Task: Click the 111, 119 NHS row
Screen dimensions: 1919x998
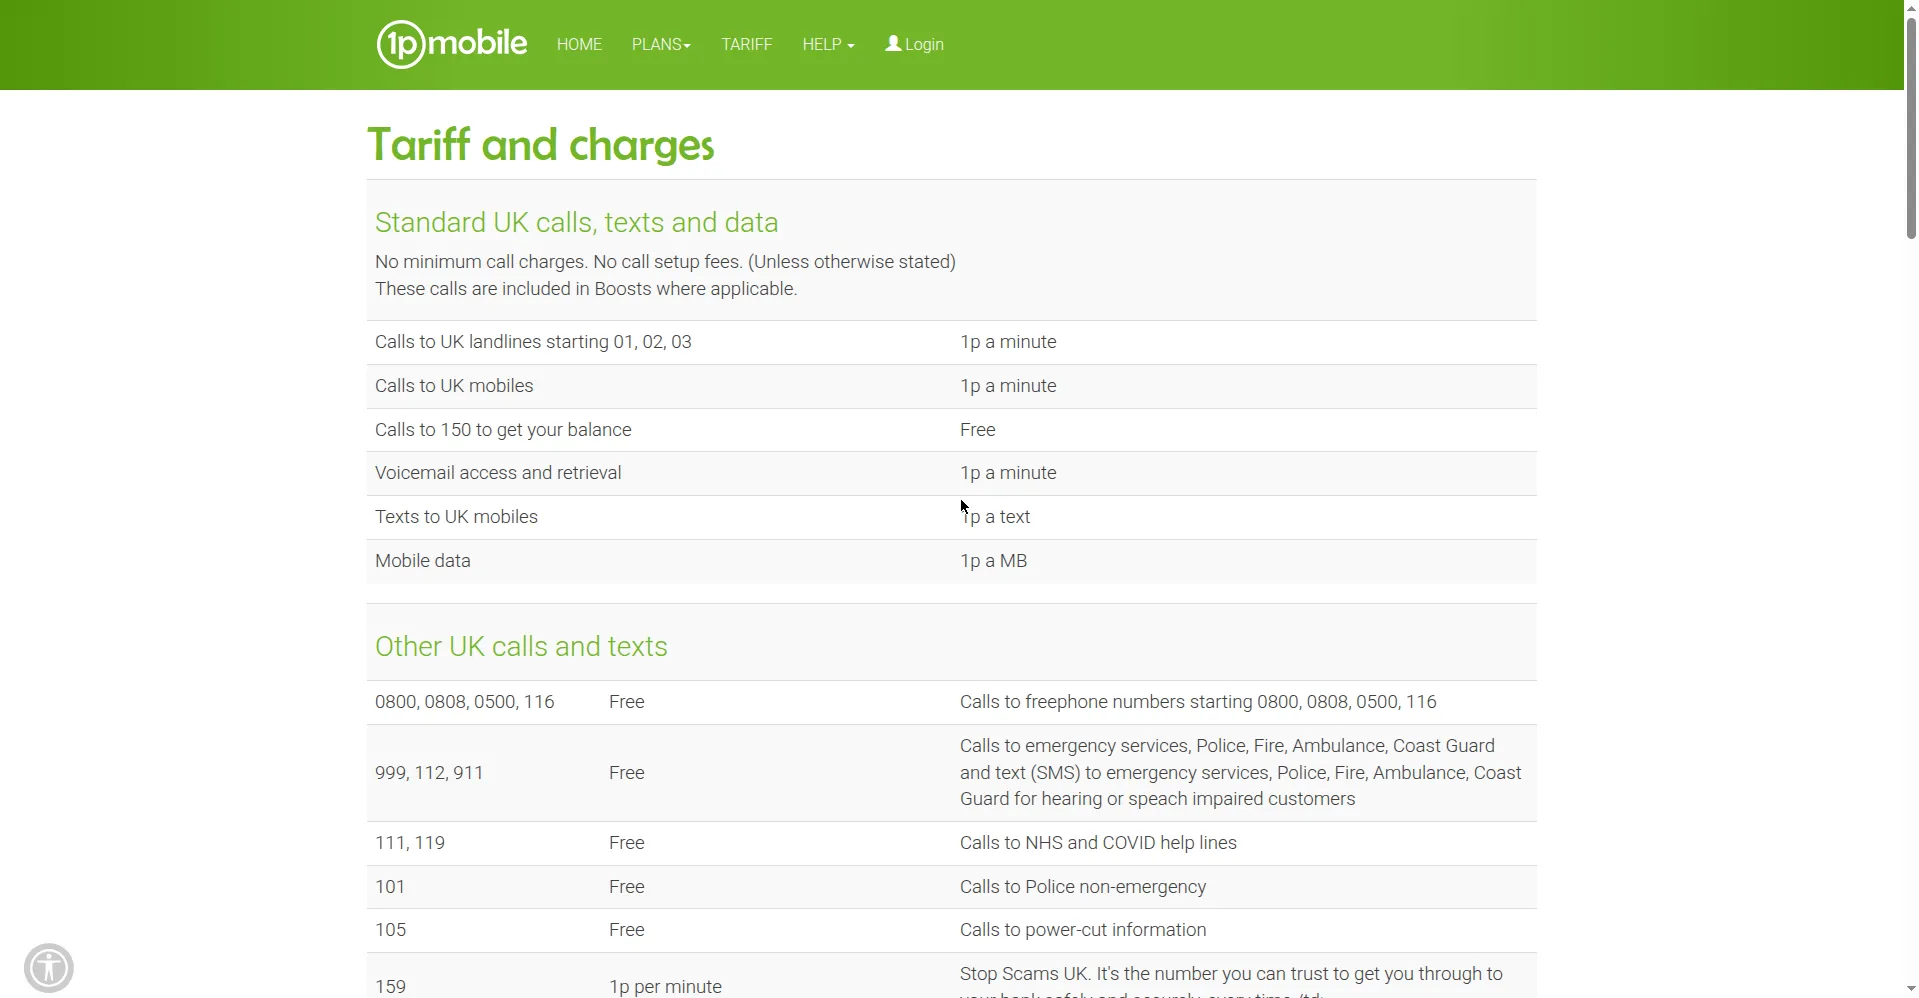Action: tap(951, 843)
